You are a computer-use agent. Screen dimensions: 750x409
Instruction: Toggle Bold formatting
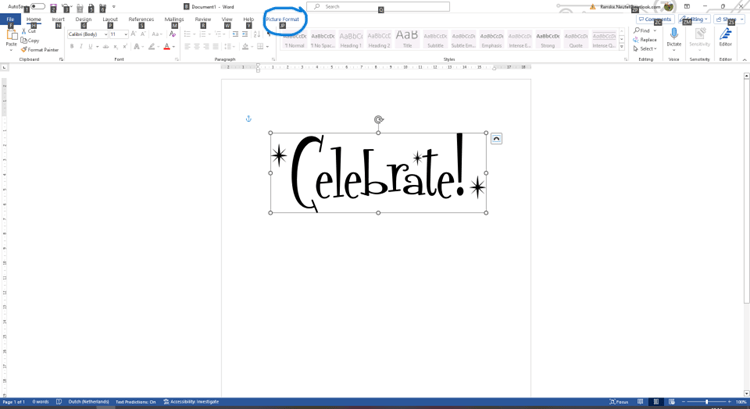coord(72,46)
